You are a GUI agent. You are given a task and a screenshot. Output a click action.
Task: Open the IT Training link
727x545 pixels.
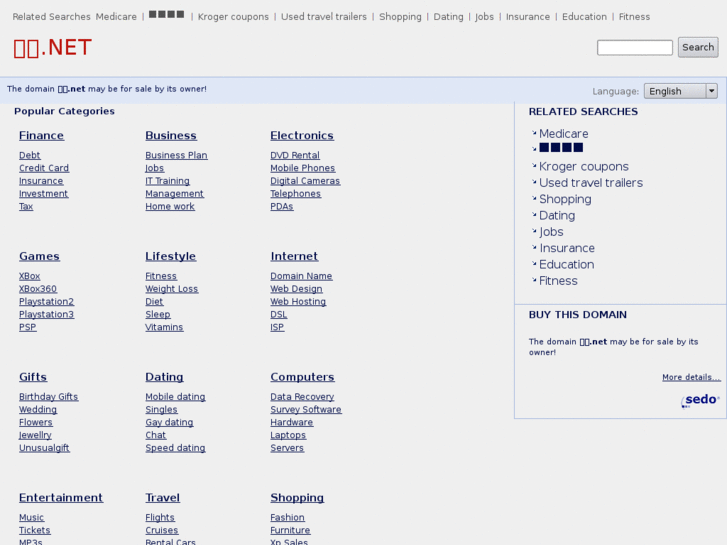167,181
